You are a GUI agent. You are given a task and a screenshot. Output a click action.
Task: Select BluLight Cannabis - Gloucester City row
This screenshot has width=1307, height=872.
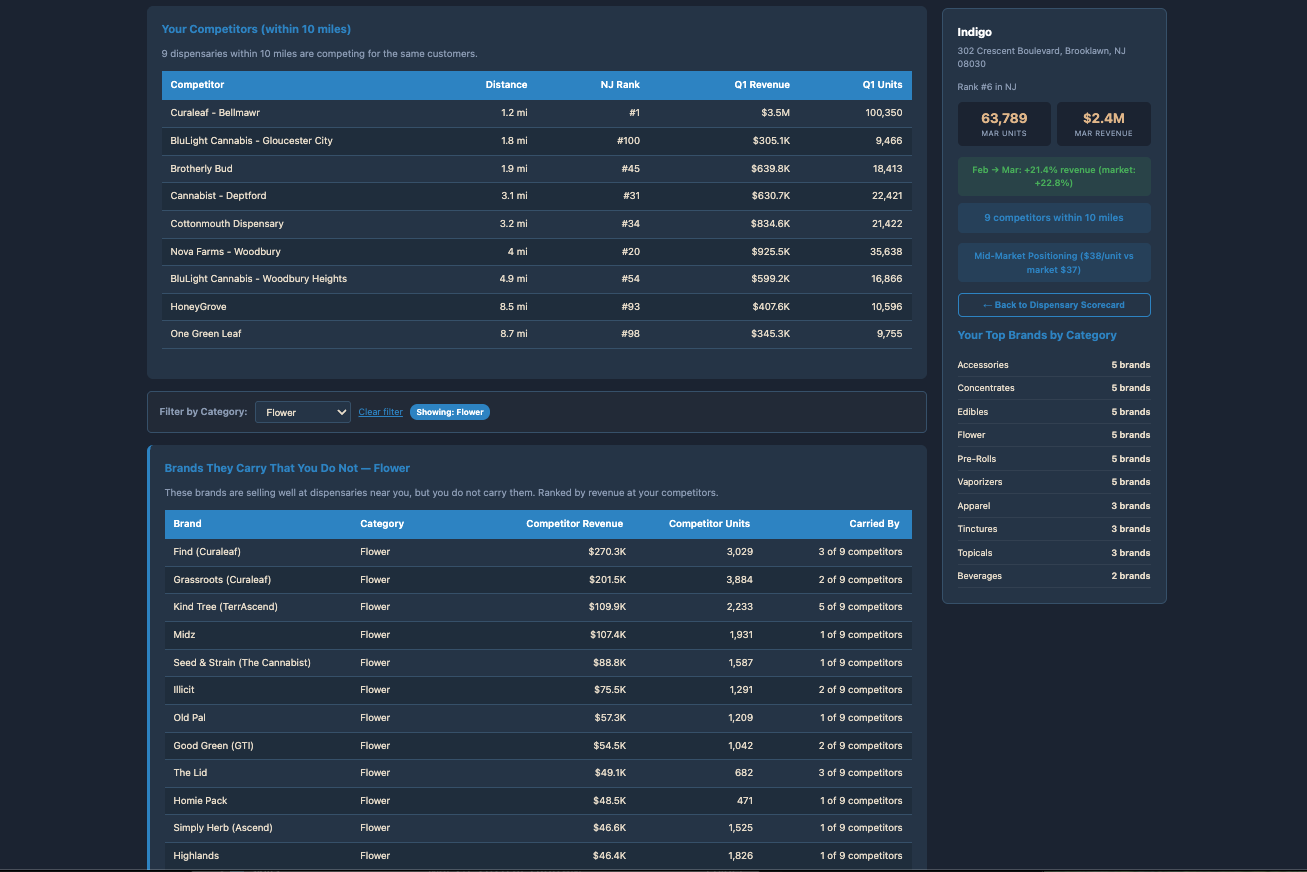(x=537, y=141)
